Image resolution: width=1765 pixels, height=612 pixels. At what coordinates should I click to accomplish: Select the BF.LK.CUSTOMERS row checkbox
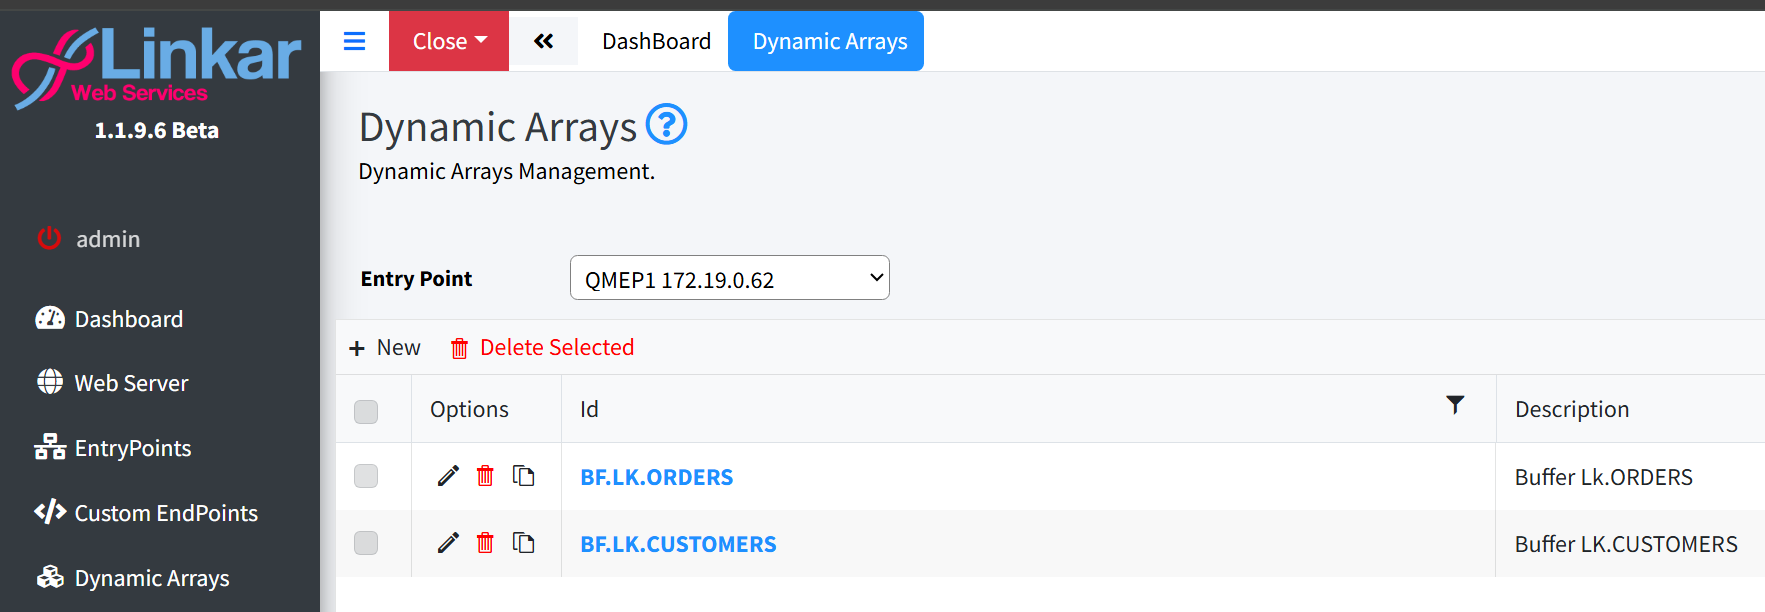coord(366,543)
